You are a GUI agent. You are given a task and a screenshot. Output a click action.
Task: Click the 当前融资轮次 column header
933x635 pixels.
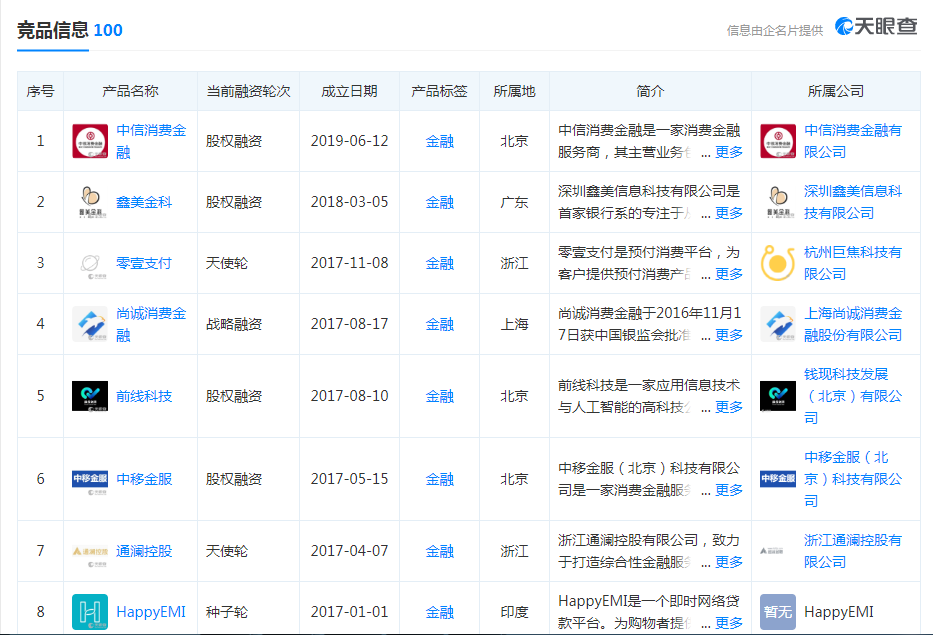pos(248,91)
